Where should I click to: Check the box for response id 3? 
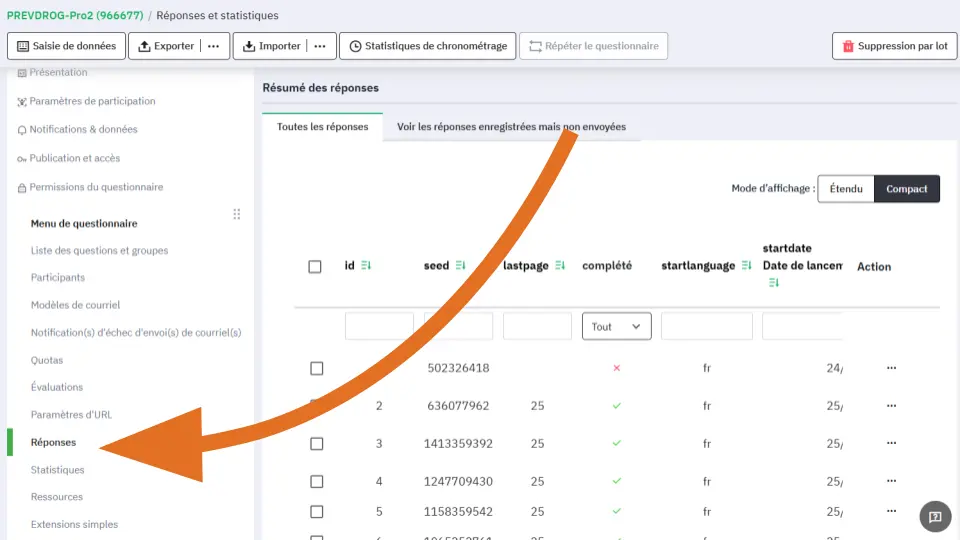pos(317,444)
